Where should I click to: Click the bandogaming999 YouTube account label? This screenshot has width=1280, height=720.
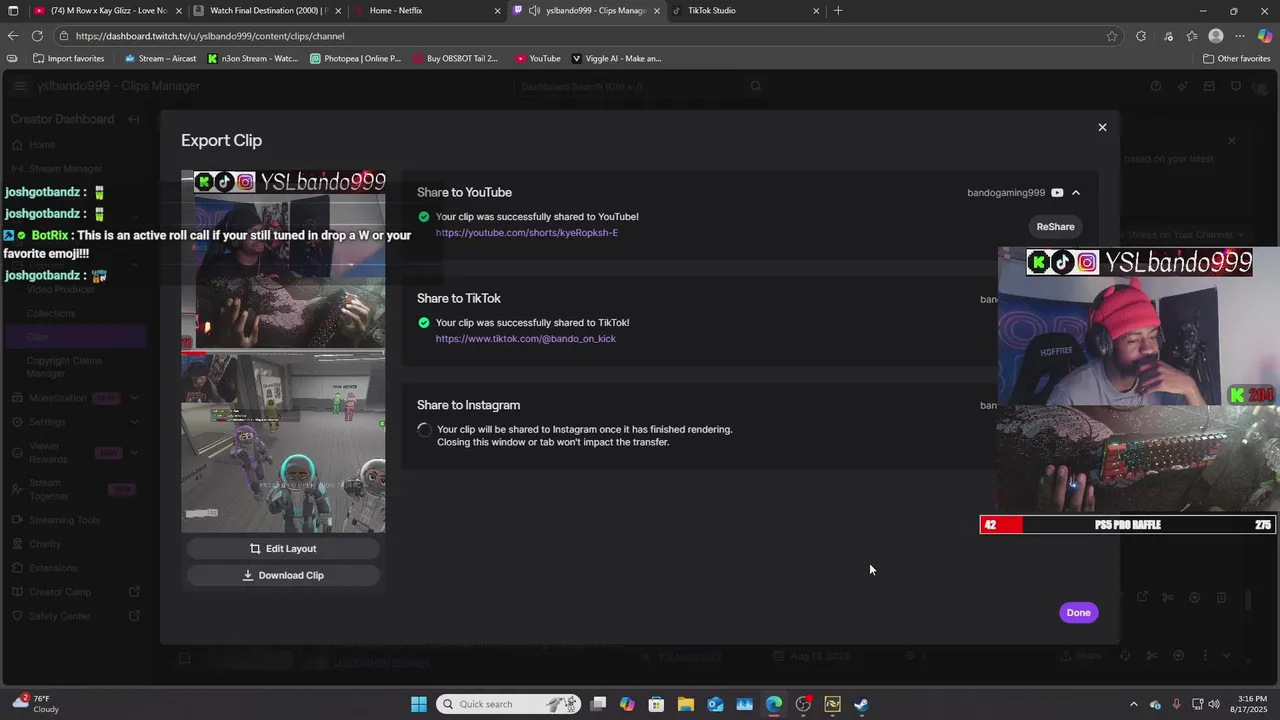1006,193
